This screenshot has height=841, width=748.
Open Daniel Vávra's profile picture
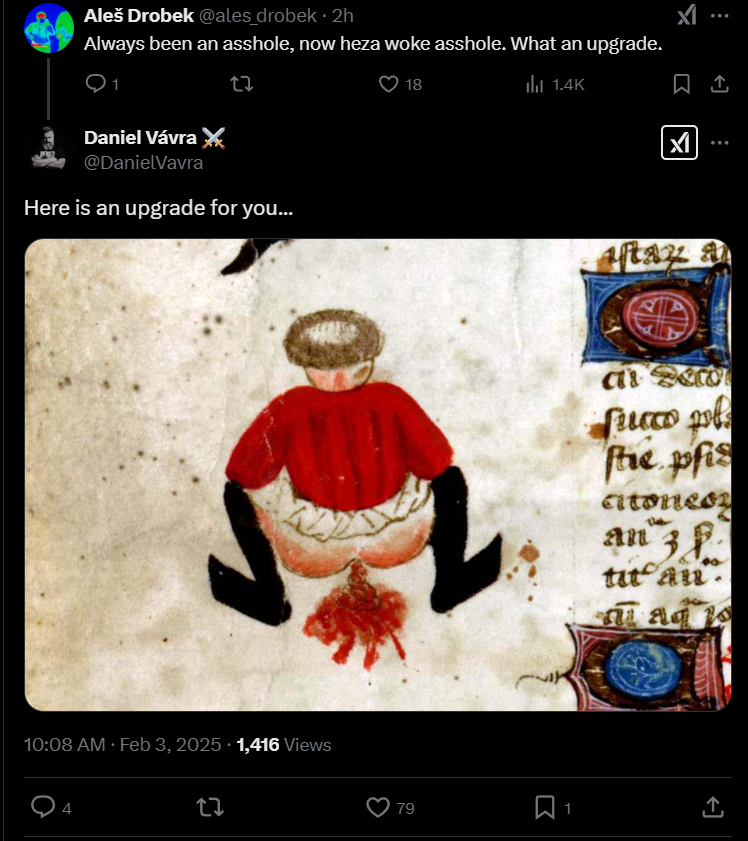49,150
